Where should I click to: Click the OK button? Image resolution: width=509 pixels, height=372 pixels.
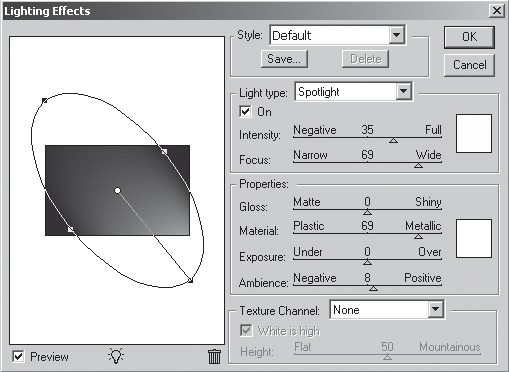(469, 37)
